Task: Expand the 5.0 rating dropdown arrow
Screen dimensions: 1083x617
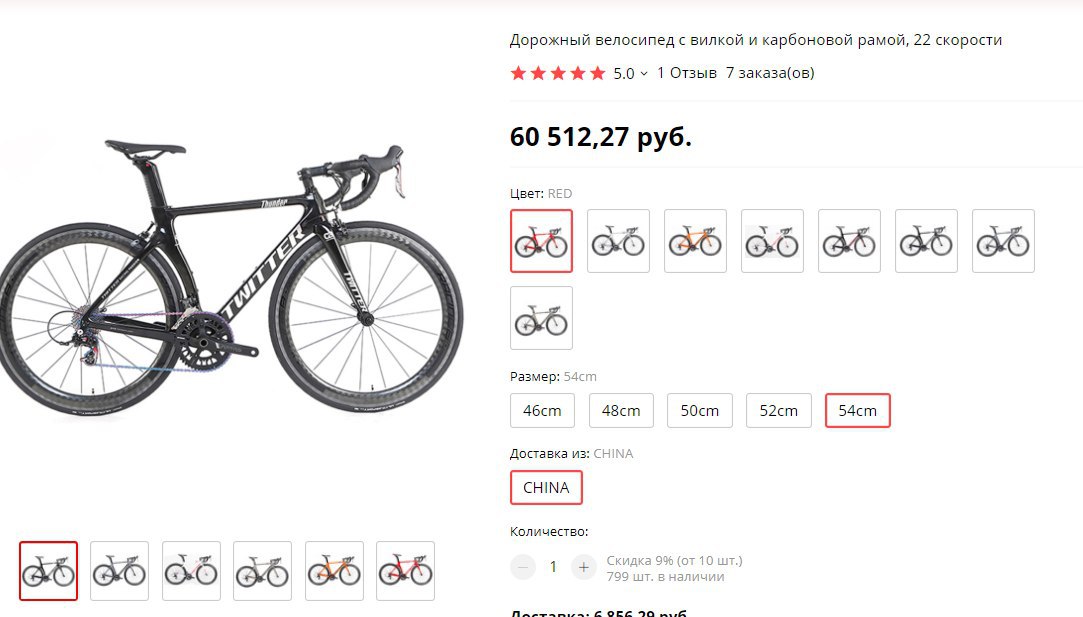Action: [644, 73]
